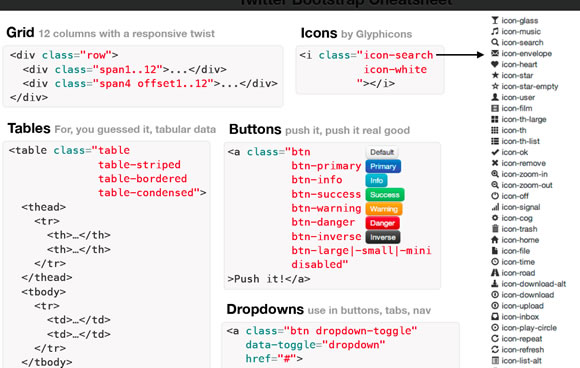Click the white Default button
This screenshot has width=580, height=368.
click(382, 152)
